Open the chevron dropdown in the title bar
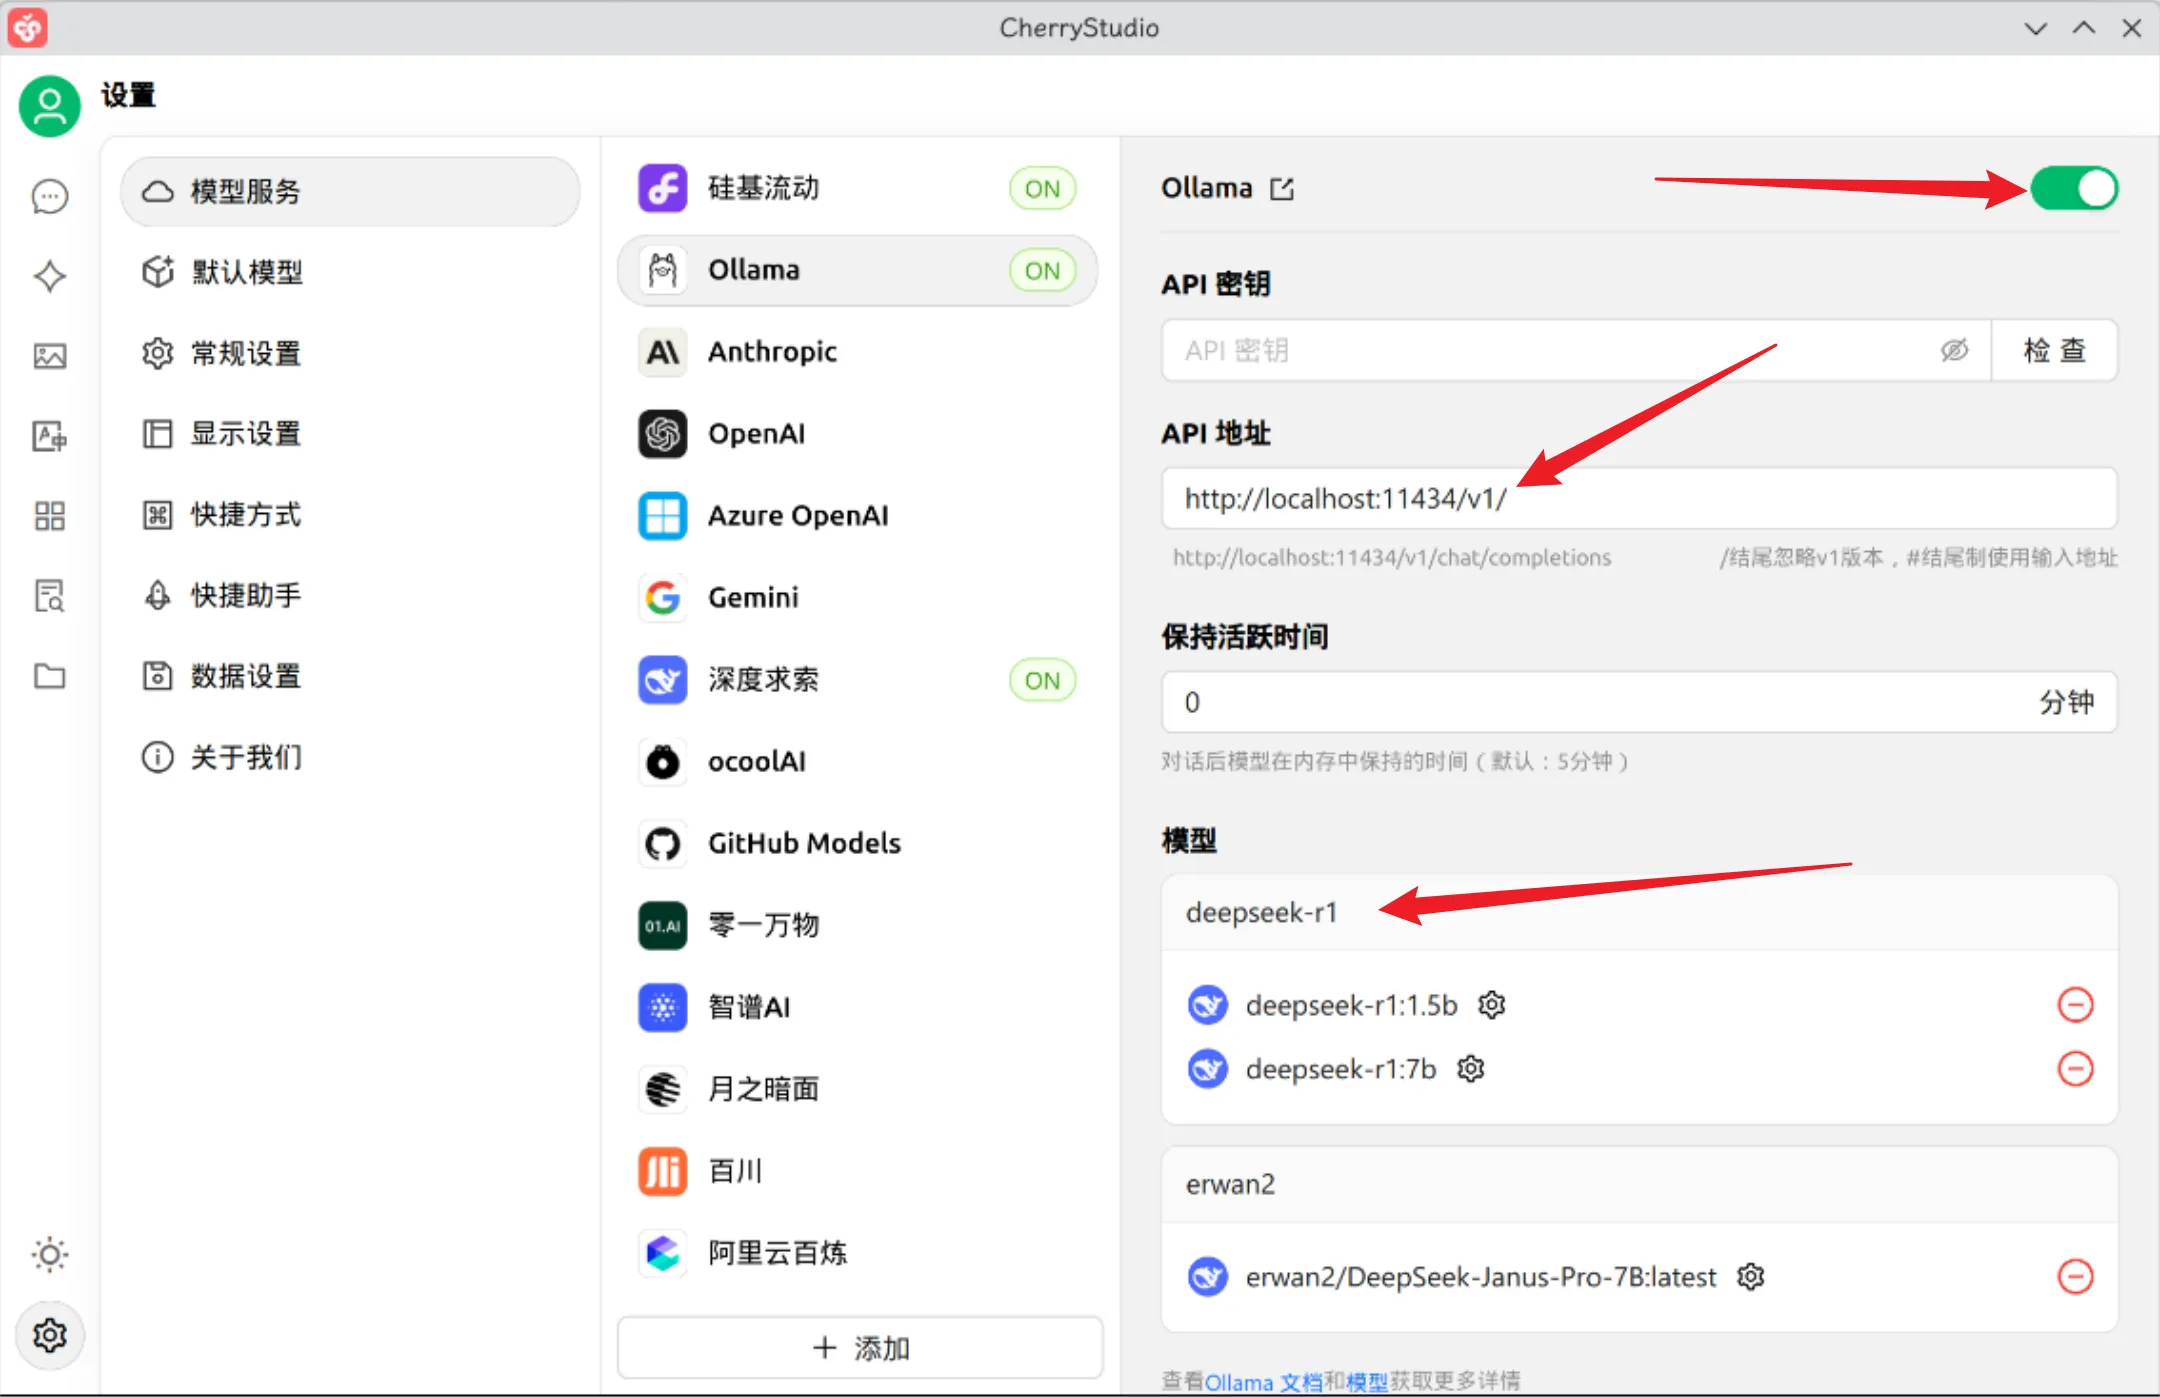The width and height of the screenshot is (2160, 1397). [2035, 28]
